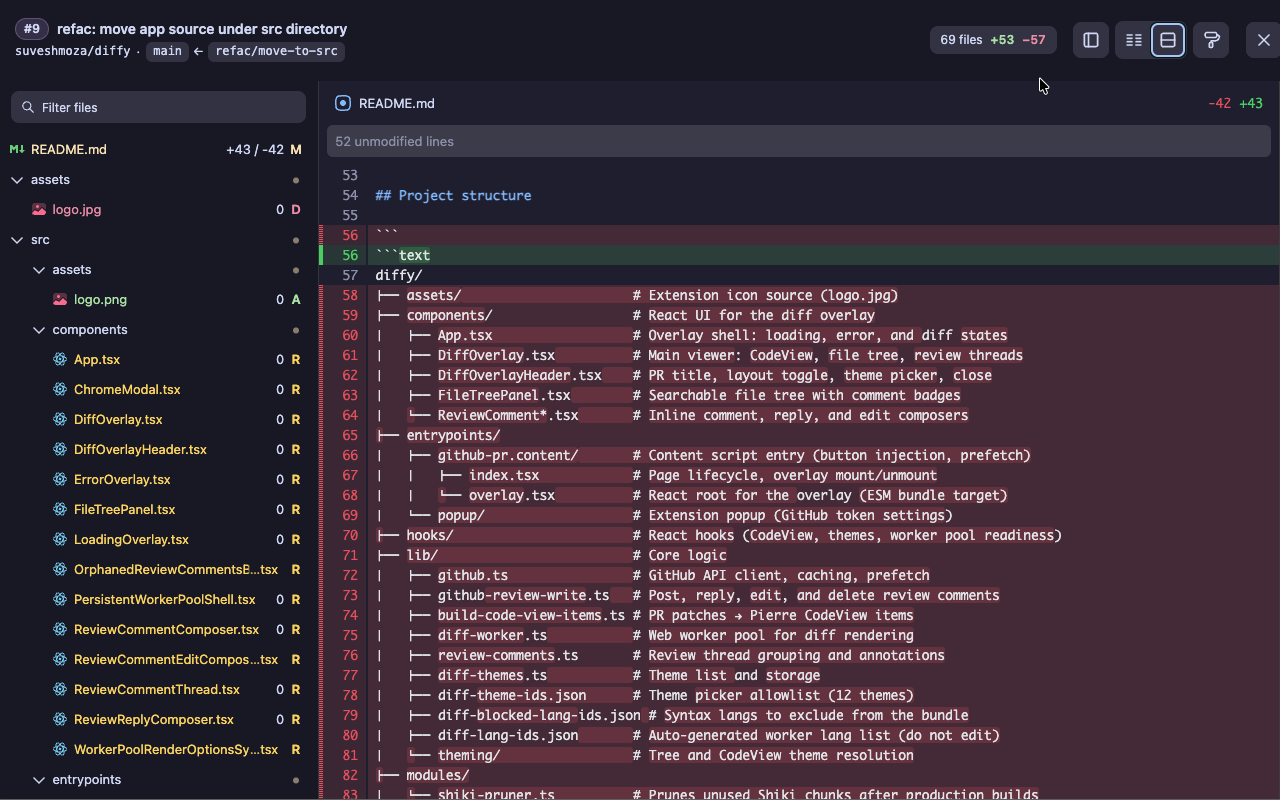Viewport: 1280px width, 800px height.
Task: Select the unified diff layout button
Action: coord(1168,40)
